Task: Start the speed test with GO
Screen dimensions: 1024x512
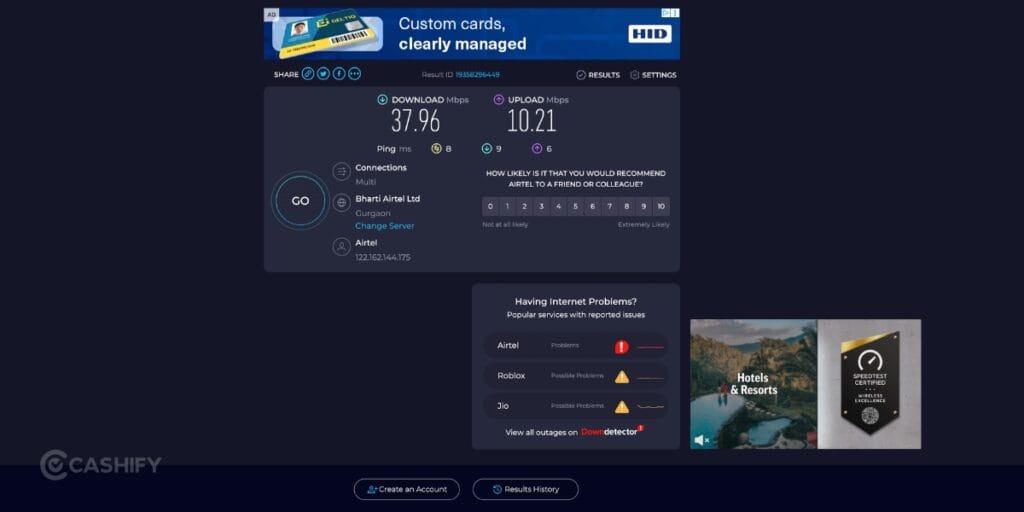Action: [300, 201]
